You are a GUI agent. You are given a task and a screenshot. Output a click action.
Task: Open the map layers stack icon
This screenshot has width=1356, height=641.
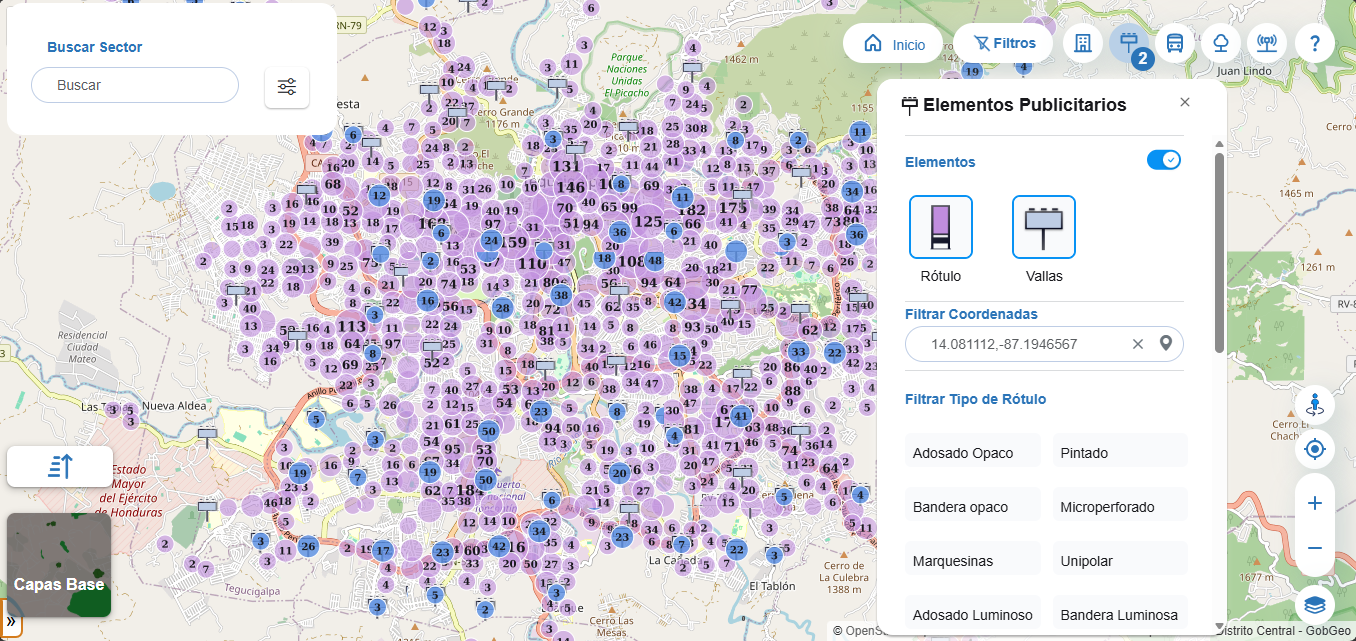click(x=1314, y=605)
